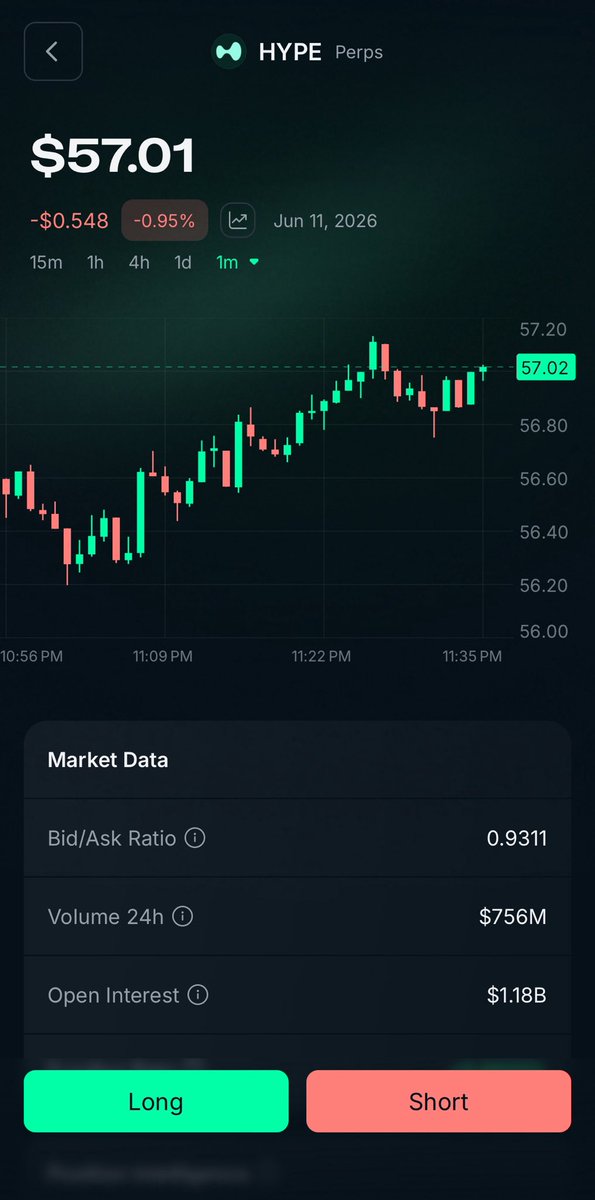Viewport: 595px width, 1200px height.
Task: Tap the 56.60 price axis label
Action: click(x=543, y=479)
